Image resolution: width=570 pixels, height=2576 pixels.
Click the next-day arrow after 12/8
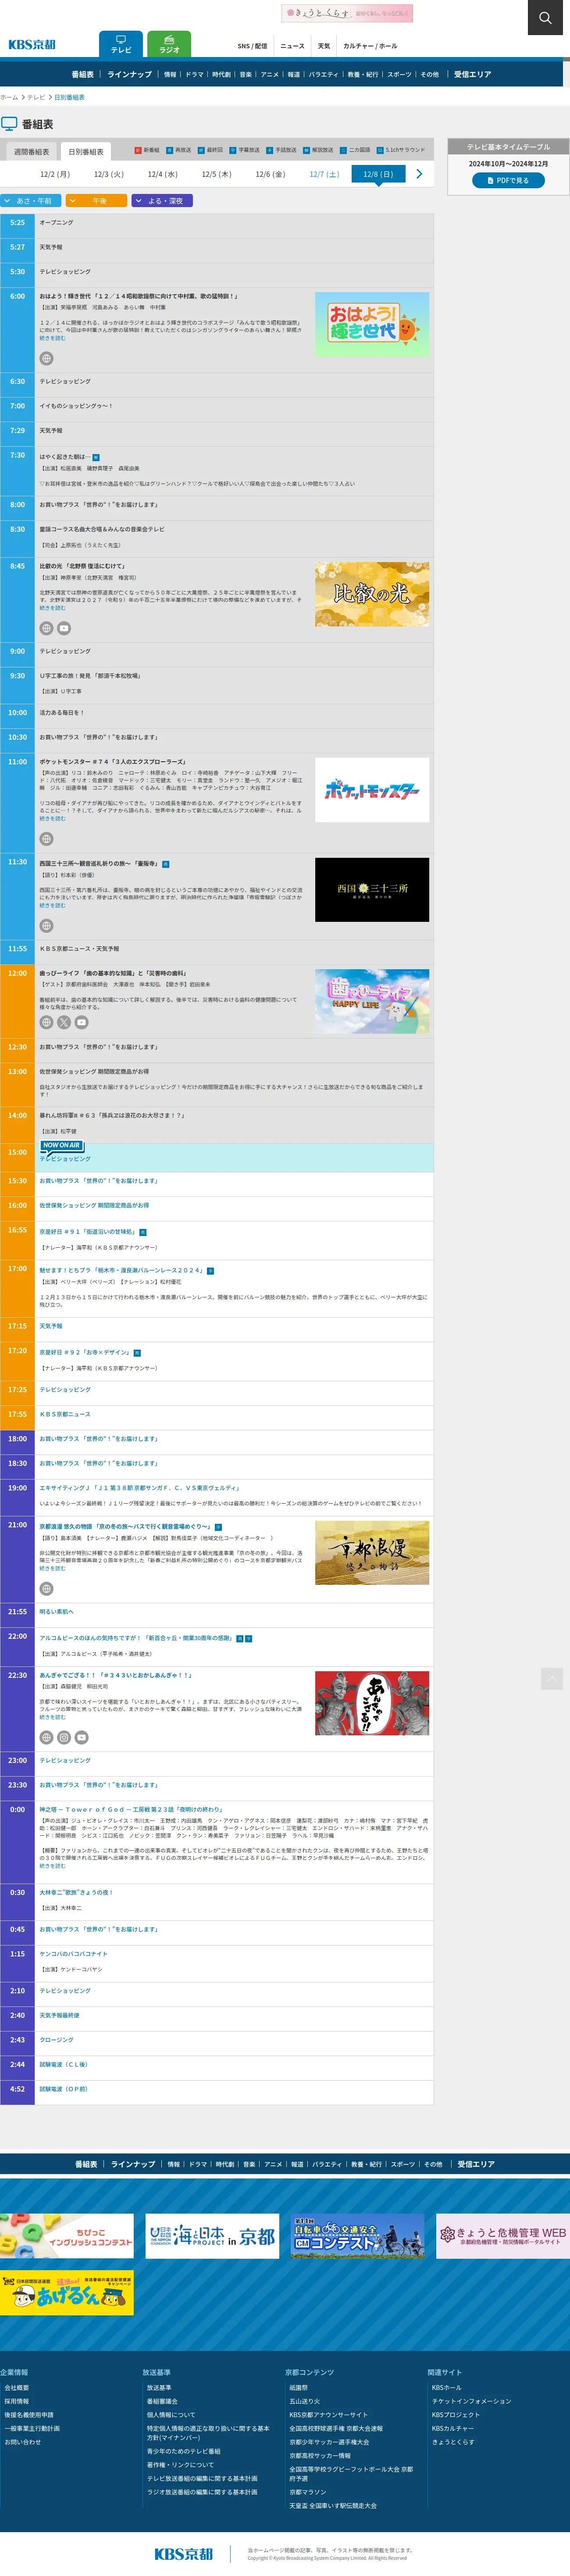point(419,174)
